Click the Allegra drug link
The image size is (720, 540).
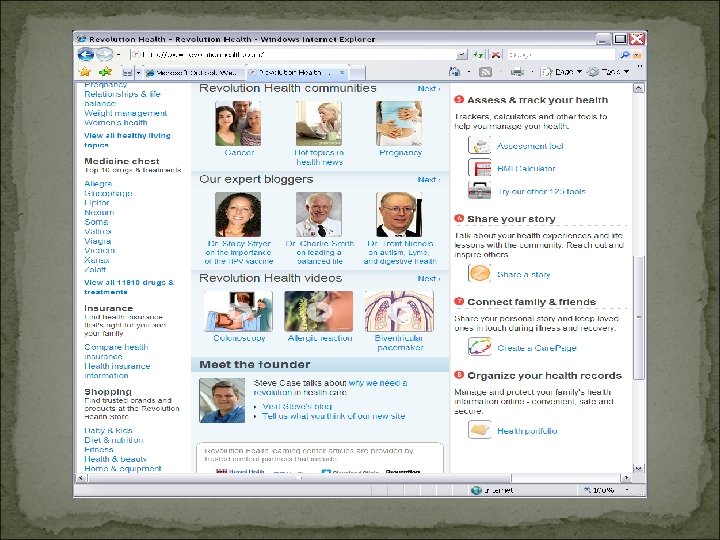coord(98,184)
